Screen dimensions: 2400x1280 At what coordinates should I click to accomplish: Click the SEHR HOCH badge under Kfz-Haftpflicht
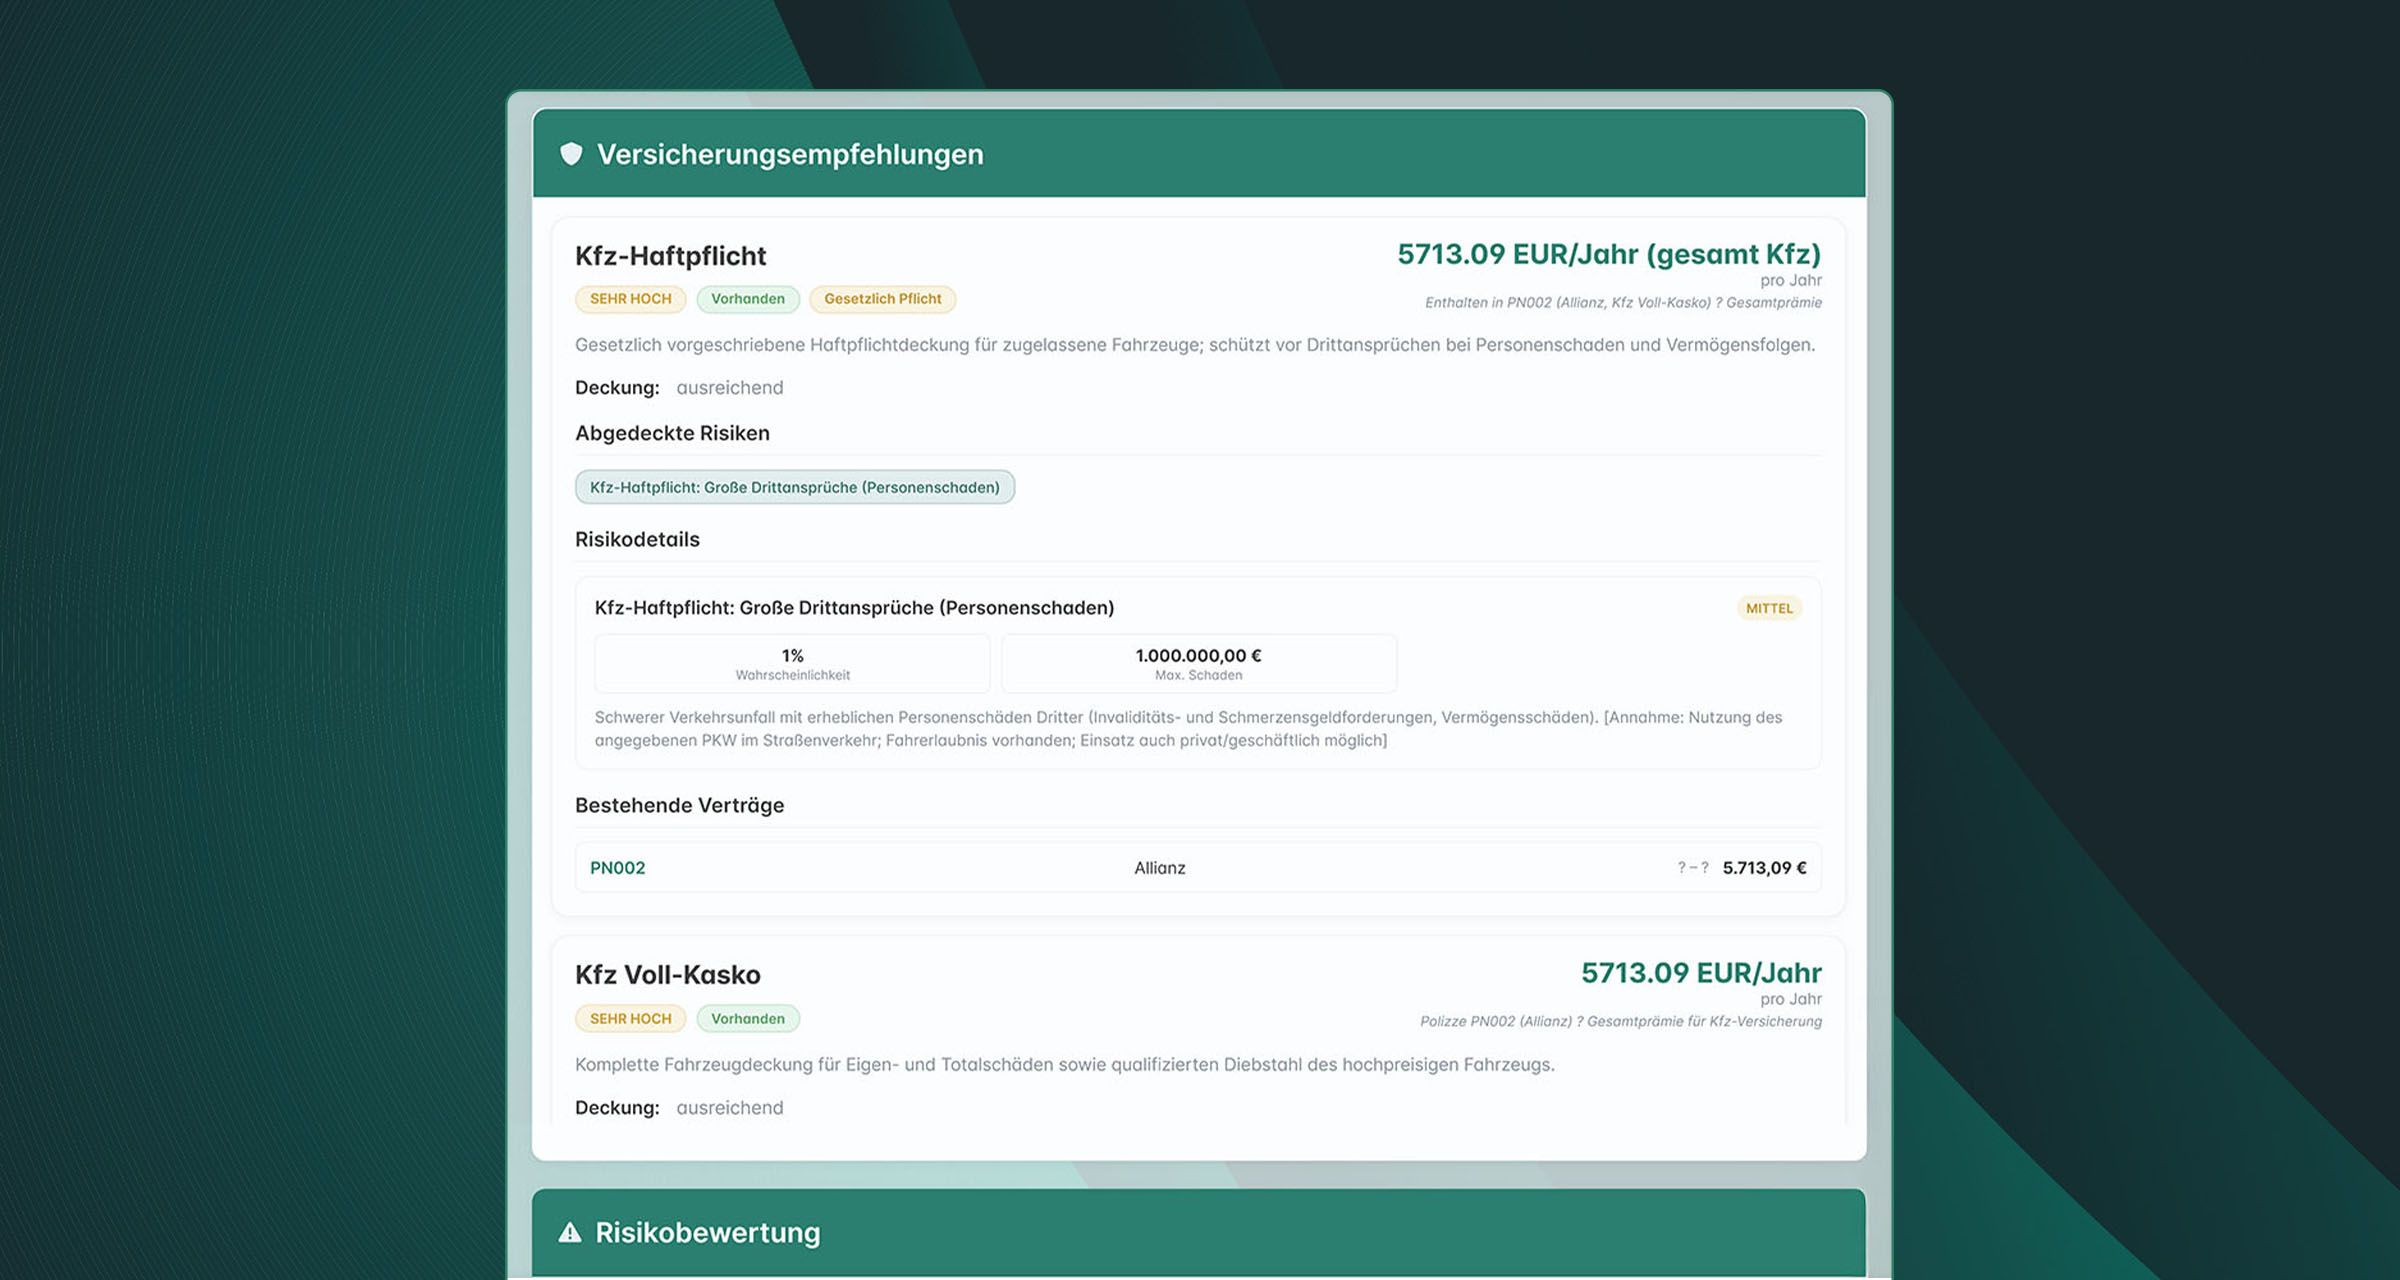coord(630,299)
